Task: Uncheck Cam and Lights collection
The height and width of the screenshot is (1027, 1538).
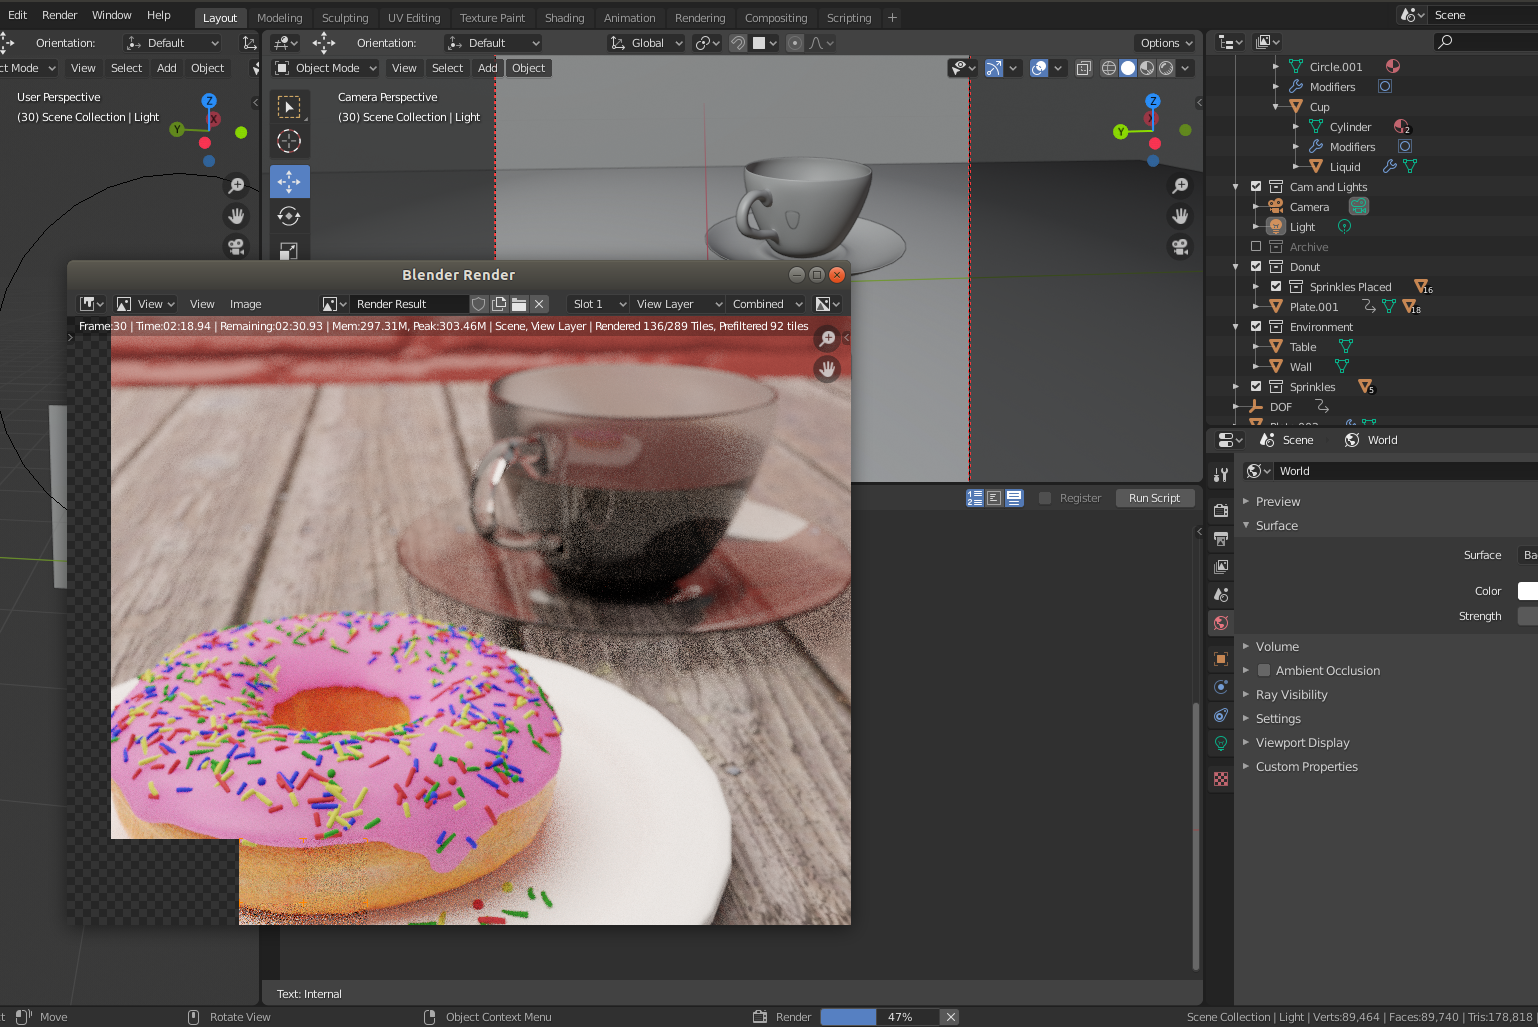Action: click(1256, 186)
